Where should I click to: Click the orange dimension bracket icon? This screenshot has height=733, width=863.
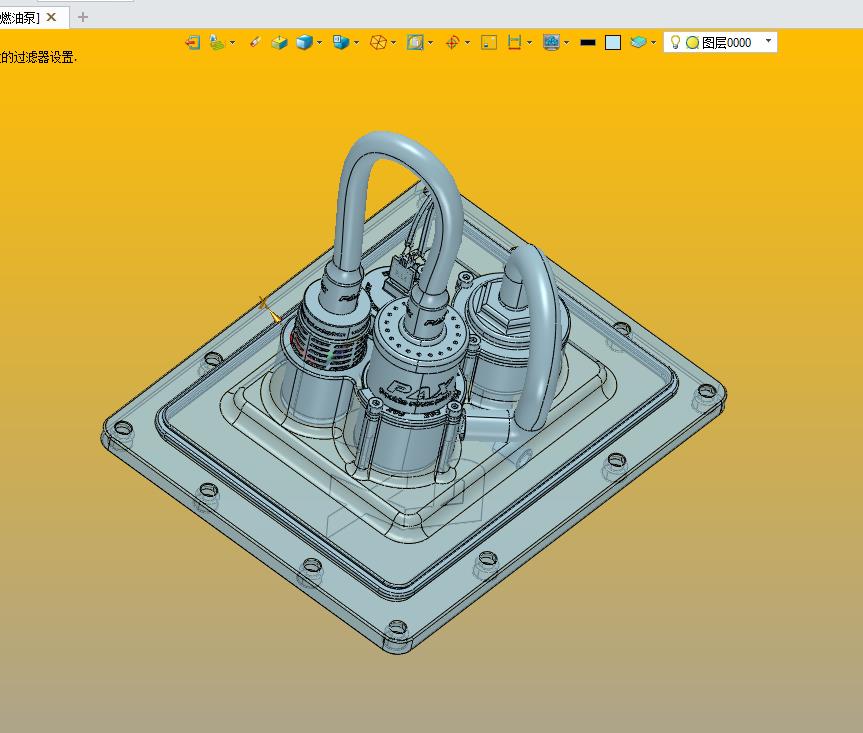pos(514,42)
